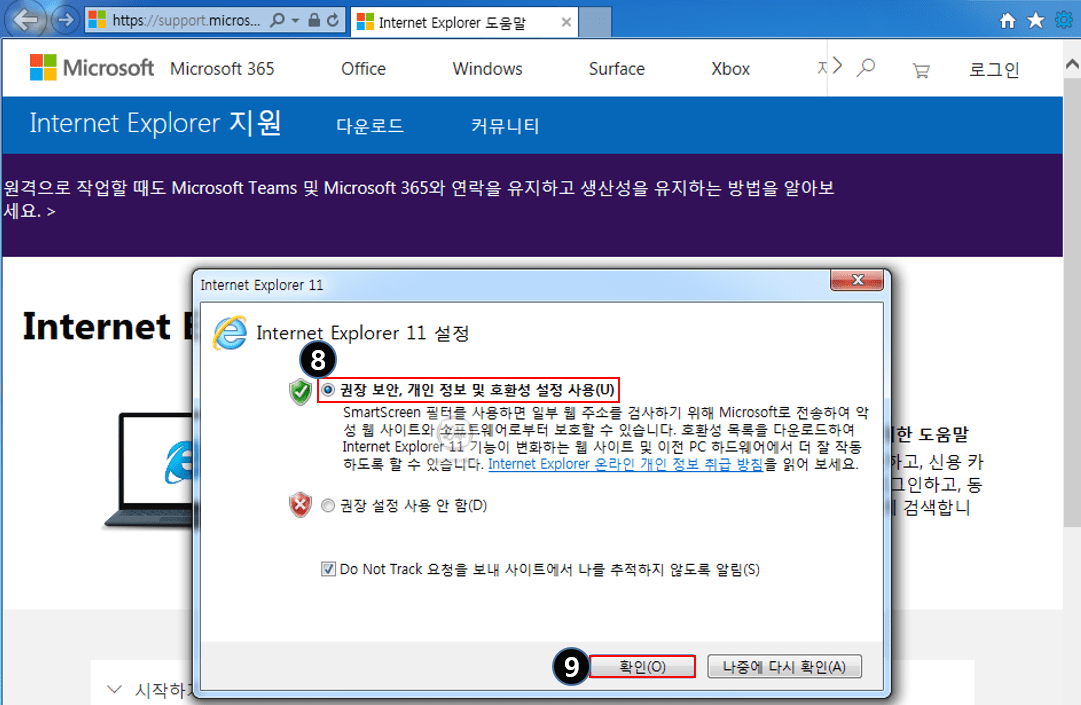Expand more navigation items with the chevron
1081x705 pixels.
(x=837, y=66)
